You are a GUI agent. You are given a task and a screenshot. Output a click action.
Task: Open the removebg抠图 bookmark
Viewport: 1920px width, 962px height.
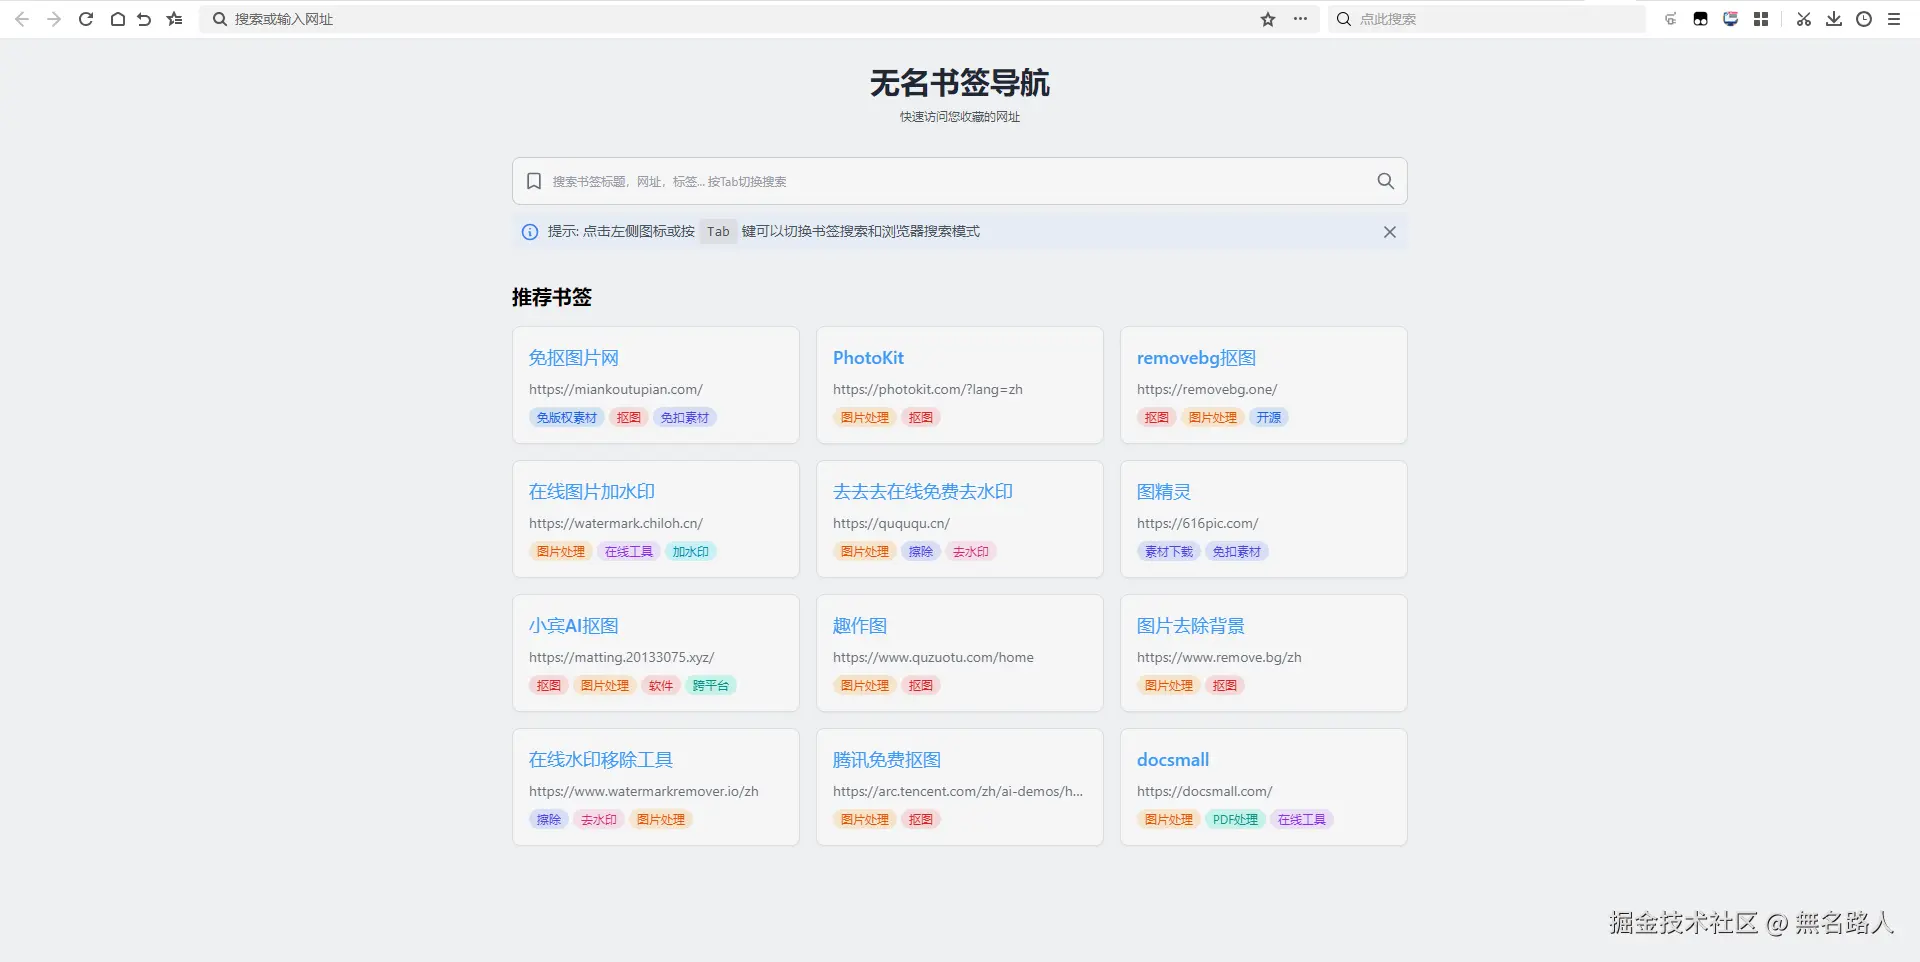click(1196, 358)
